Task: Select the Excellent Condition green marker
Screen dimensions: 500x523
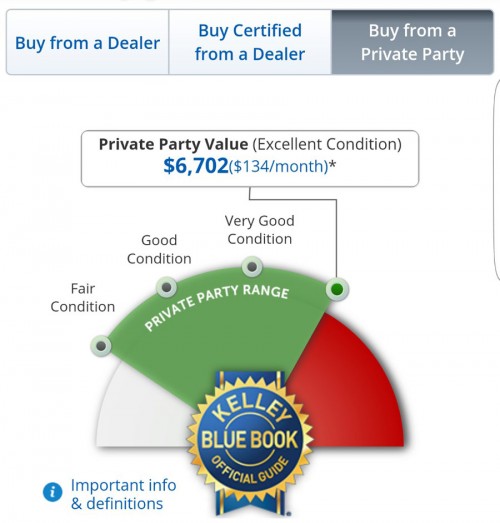Action: 338,289
